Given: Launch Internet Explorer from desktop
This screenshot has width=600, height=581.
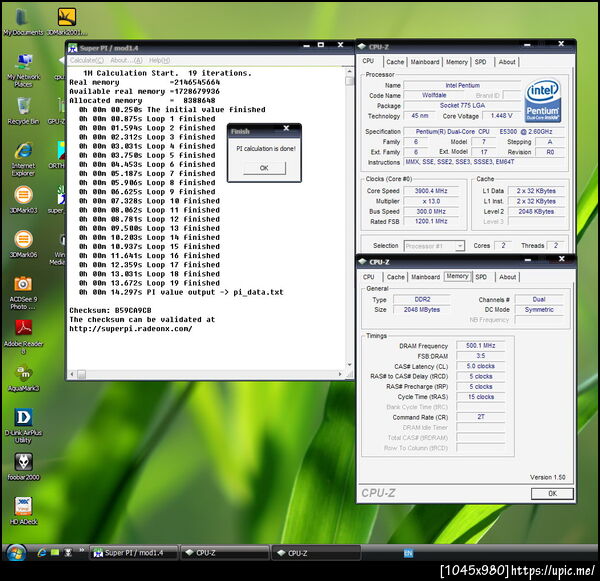Looking at the screenshot, I should click(22, 150).
